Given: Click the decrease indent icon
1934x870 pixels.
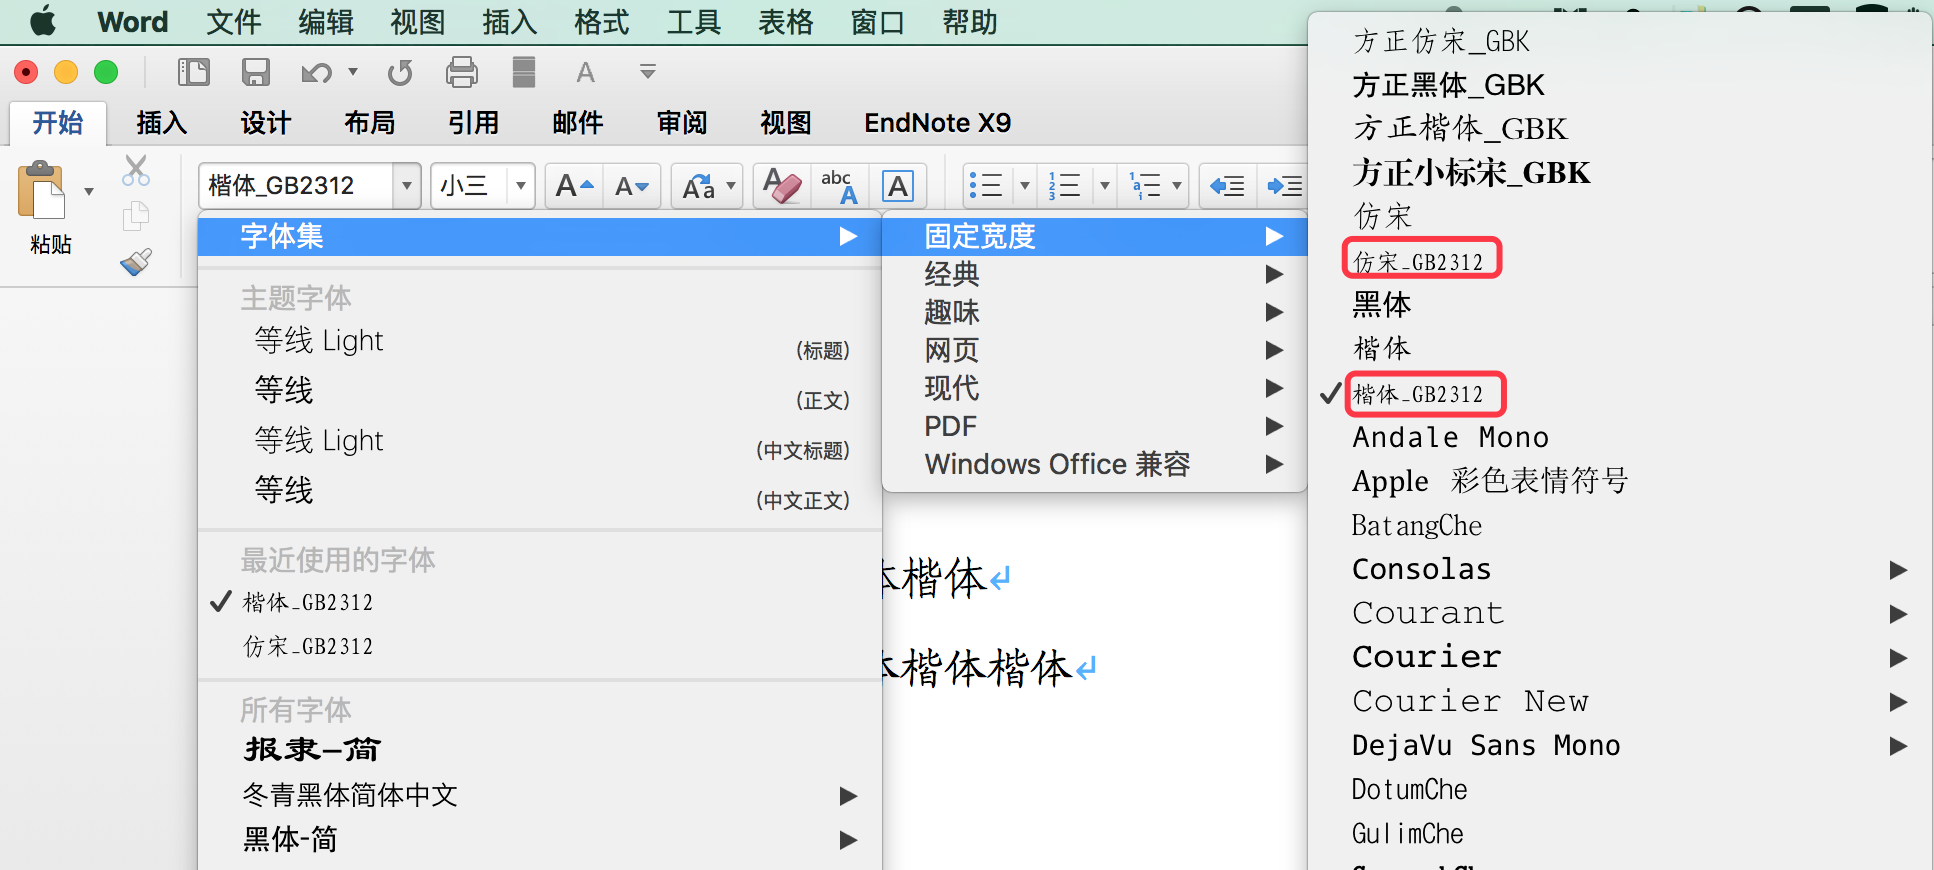Looking at the screenshot, I should (1227, 186).
